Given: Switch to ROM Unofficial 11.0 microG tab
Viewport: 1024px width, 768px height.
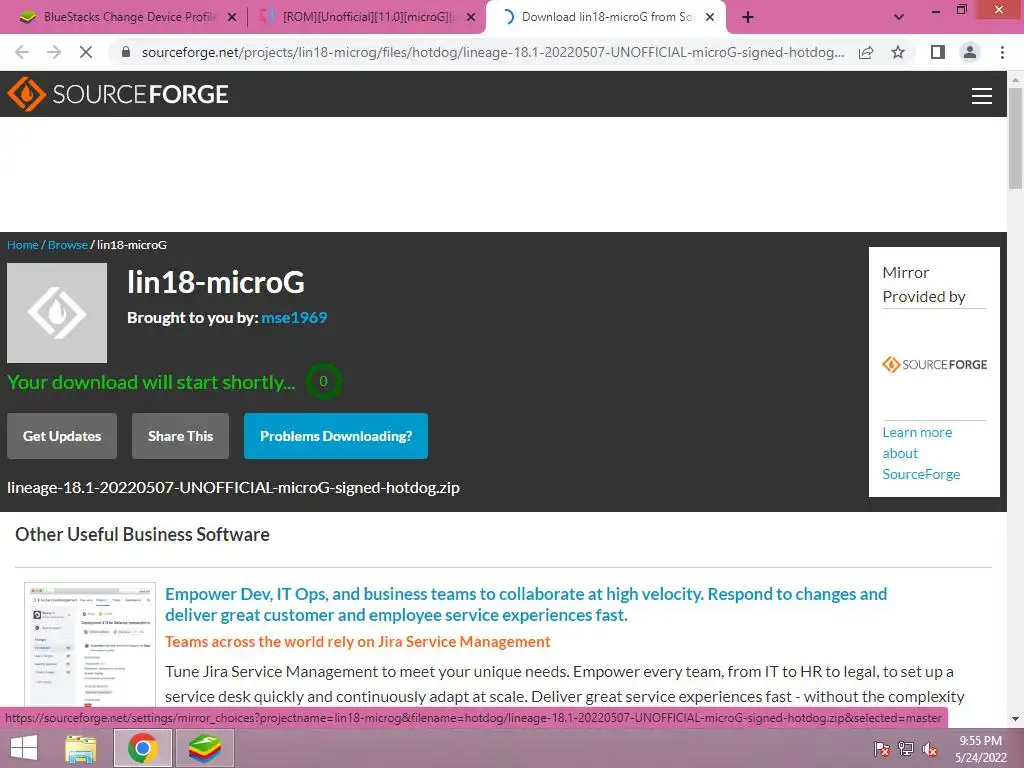Looking at the screenshot, I should (x=366, y=17).
